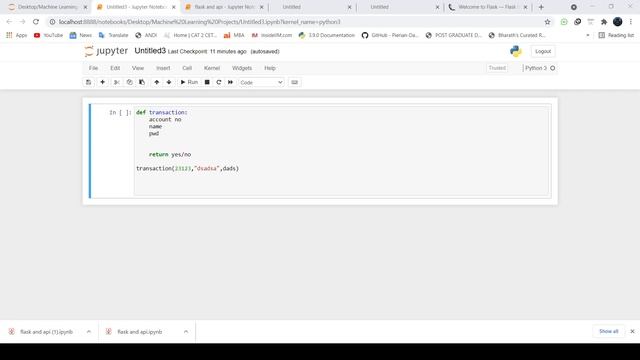
Task: Move selected cell down arrow
Action: [x=169, y=82]
